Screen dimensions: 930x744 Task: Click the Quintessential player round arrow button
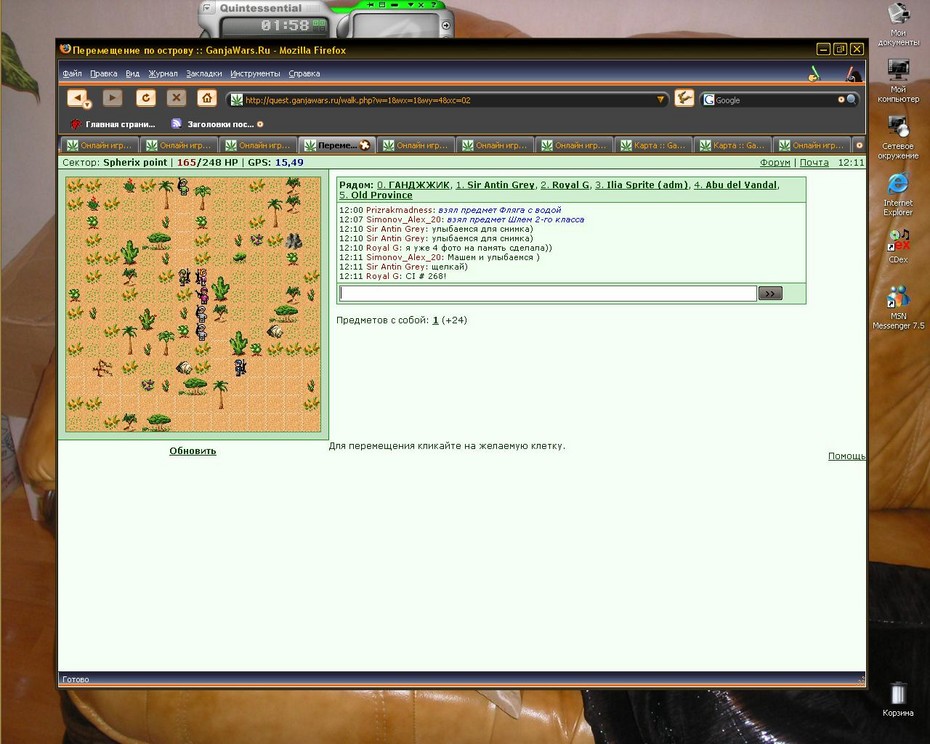coord(445,26)
